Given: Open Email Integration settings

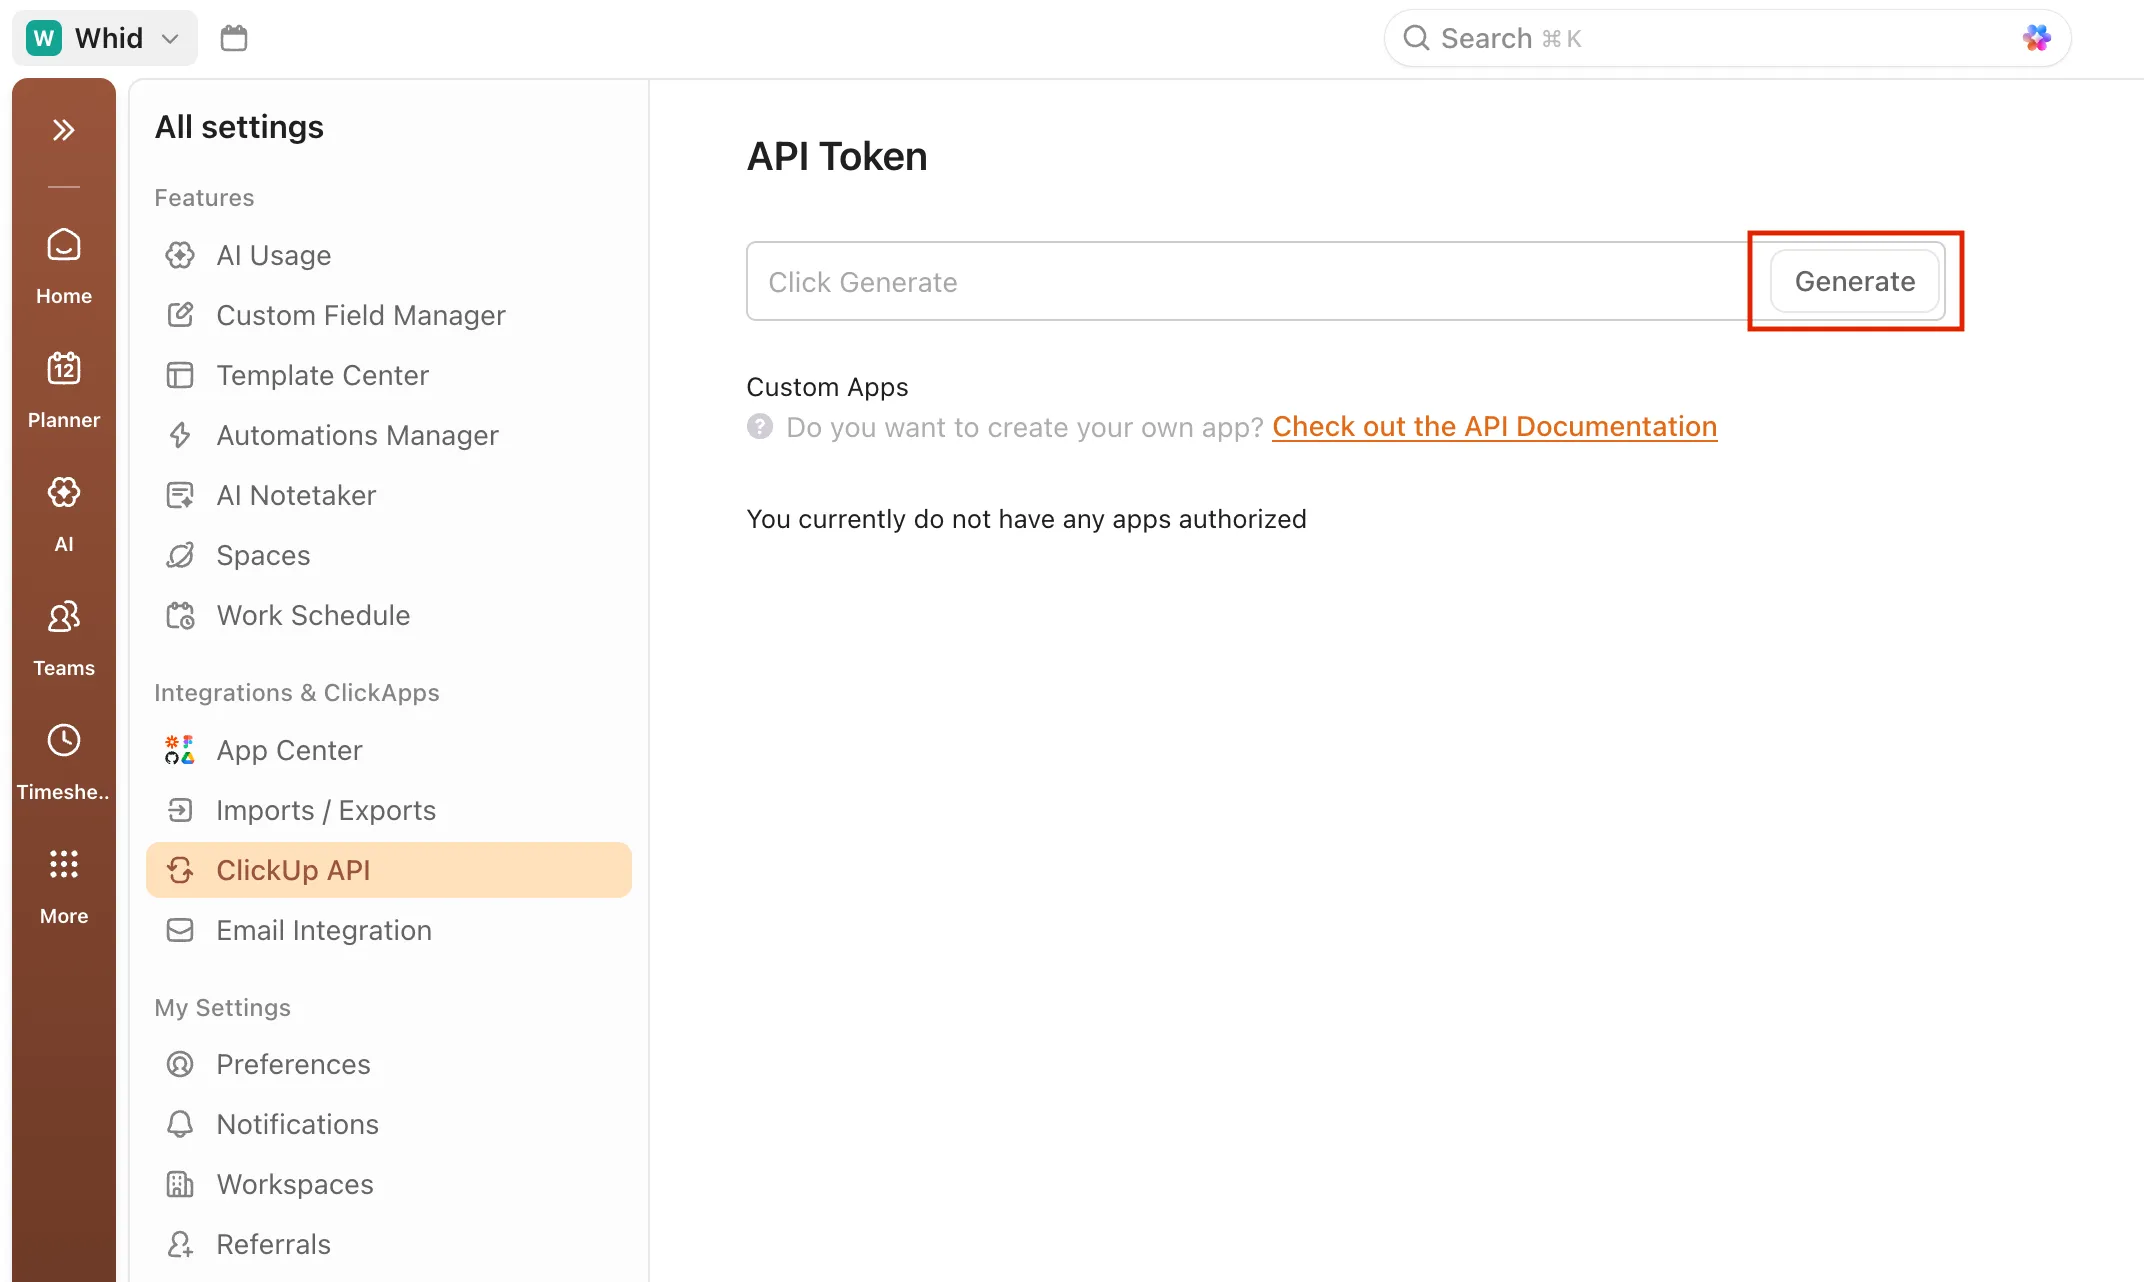Looking at the screenshot, I should 389,931.
